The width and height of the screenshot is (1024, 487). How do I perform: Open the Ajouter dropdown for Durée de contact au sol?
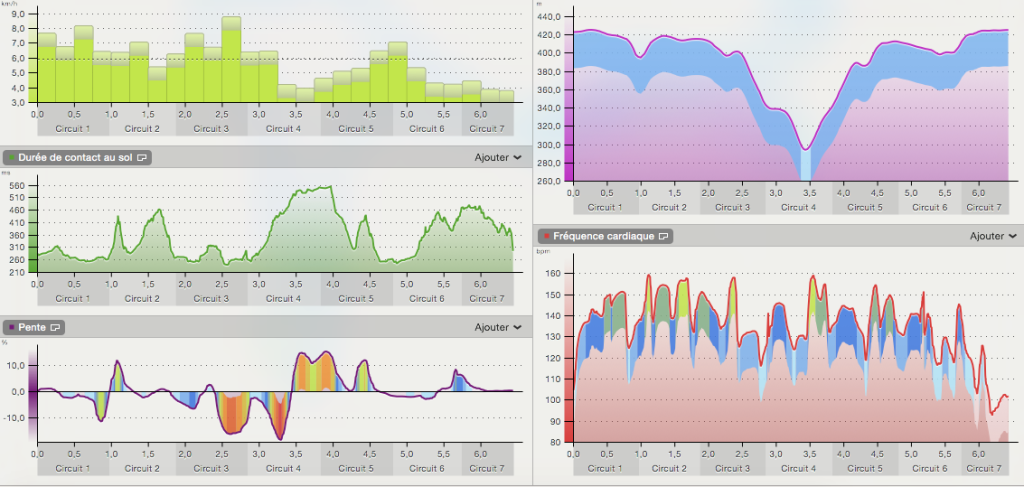click(497, 158)
